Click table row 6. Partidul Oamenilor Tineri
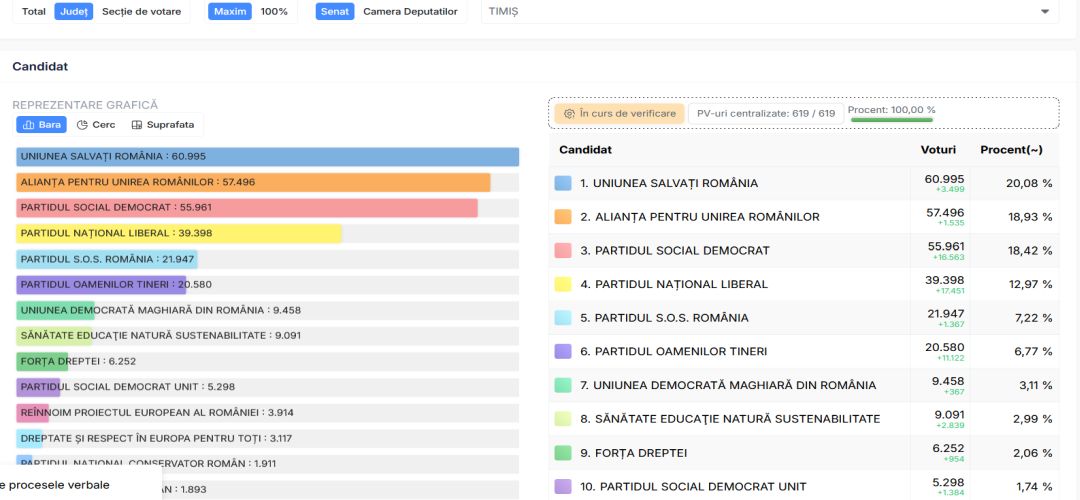Image resolution: width=1080 pixels, height=500 pixels. point(804,351)
